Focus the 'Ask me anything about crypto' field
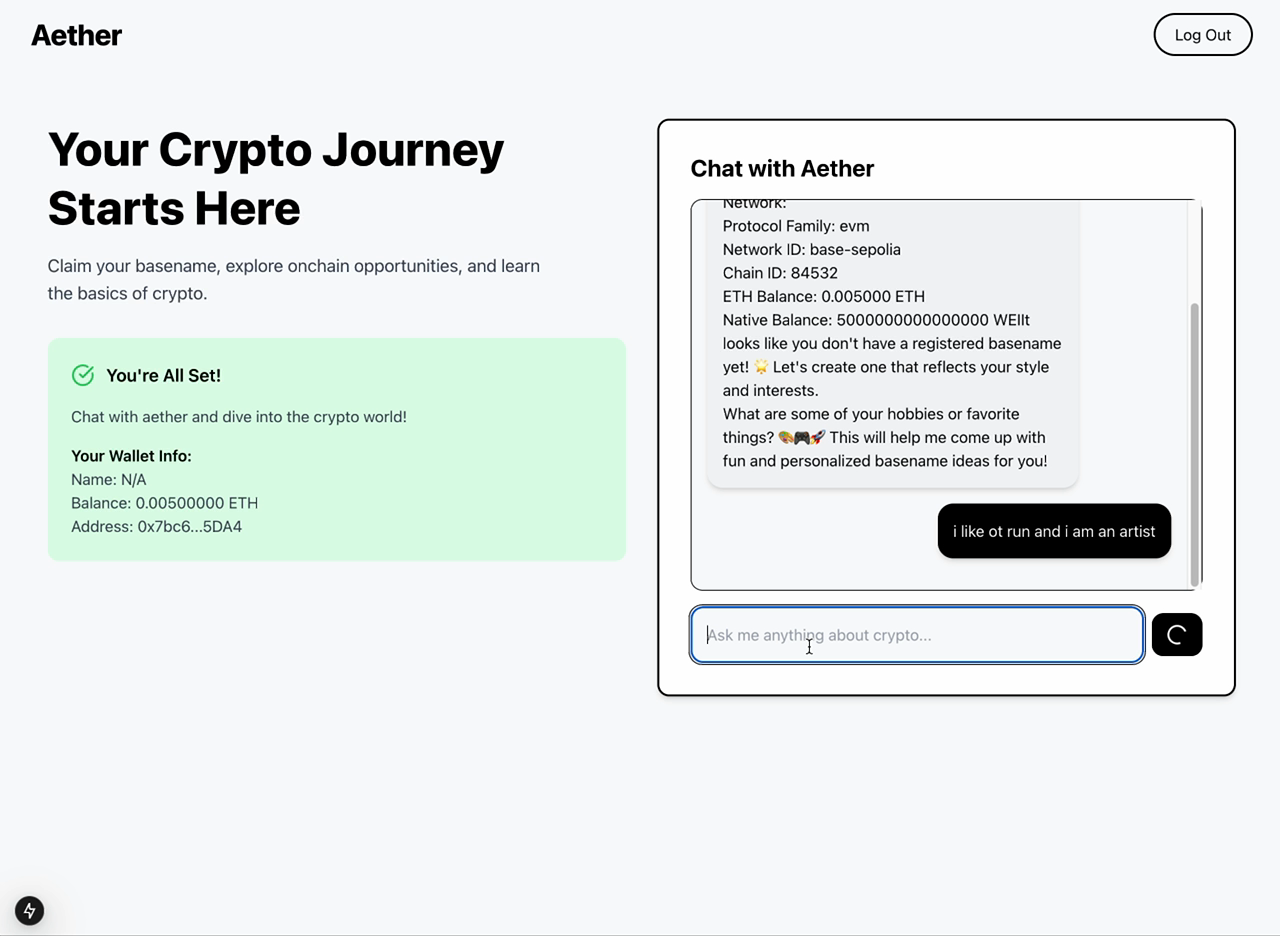The width and height of the screenshot is (1280, 936). [x=917, y=635]
